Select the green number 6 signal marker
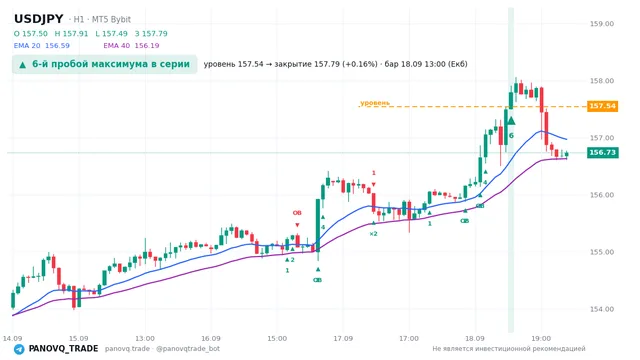This screenshot has width=640, height=360. [x=511, y=136]
